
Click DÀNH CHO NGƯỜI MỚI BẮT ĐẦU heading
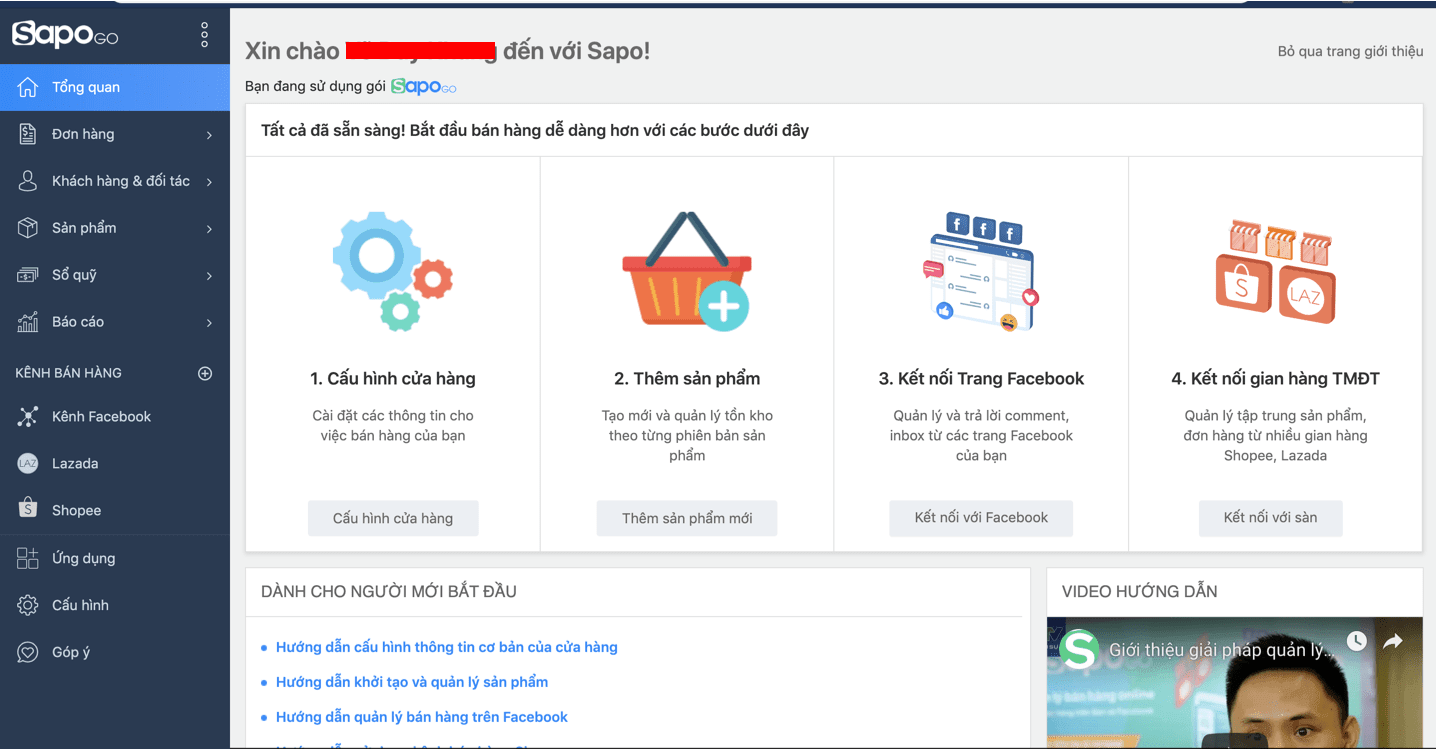(x=389, y=591)
